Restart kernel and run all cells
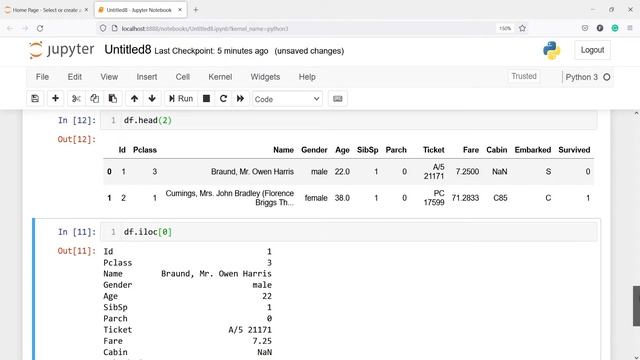Viewport: 640px width, 360px height. [x=240, y=99]
